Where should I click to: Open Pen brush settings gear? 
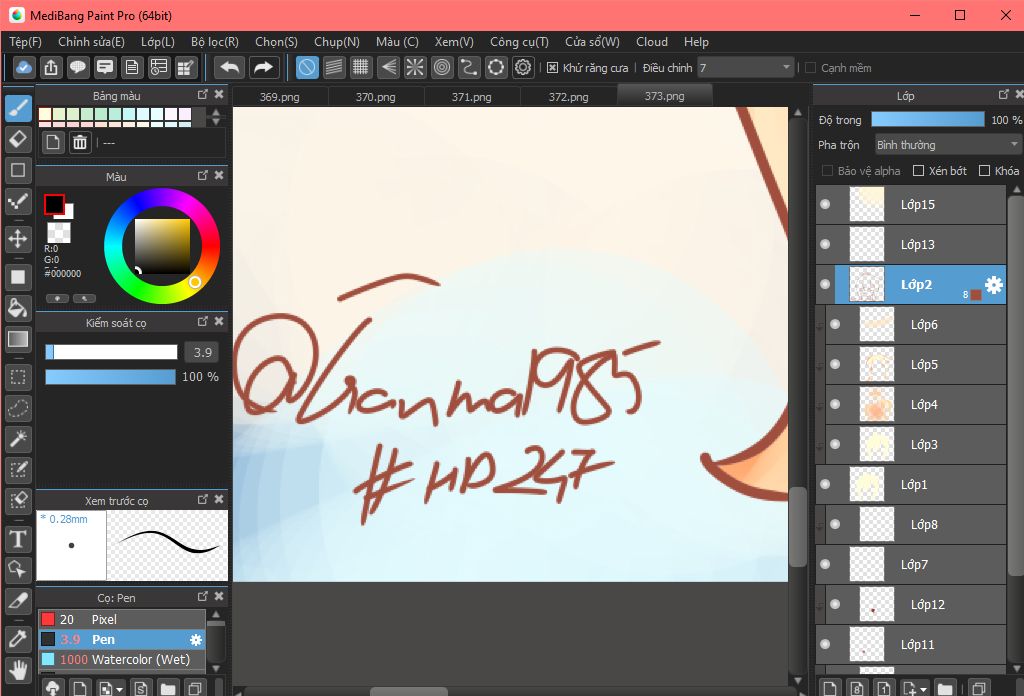click(x=195, y=640)
